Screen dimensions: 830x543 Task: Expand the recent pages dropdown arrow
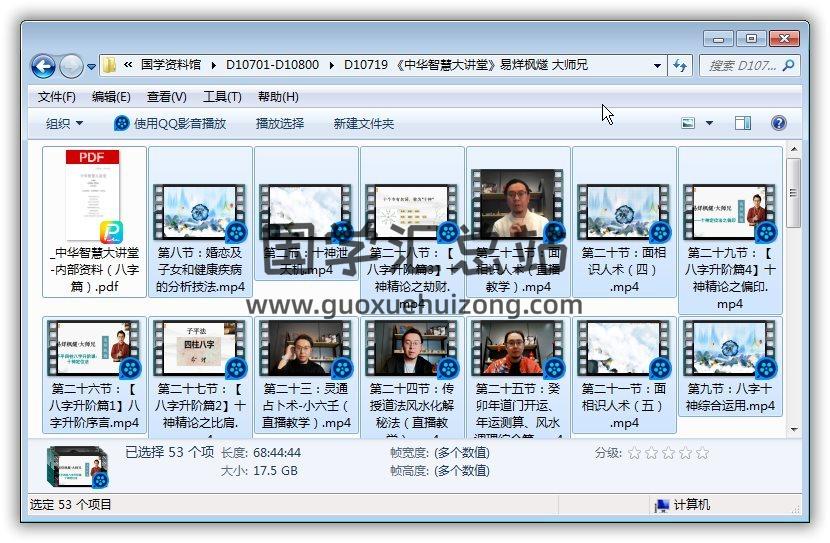91,67
